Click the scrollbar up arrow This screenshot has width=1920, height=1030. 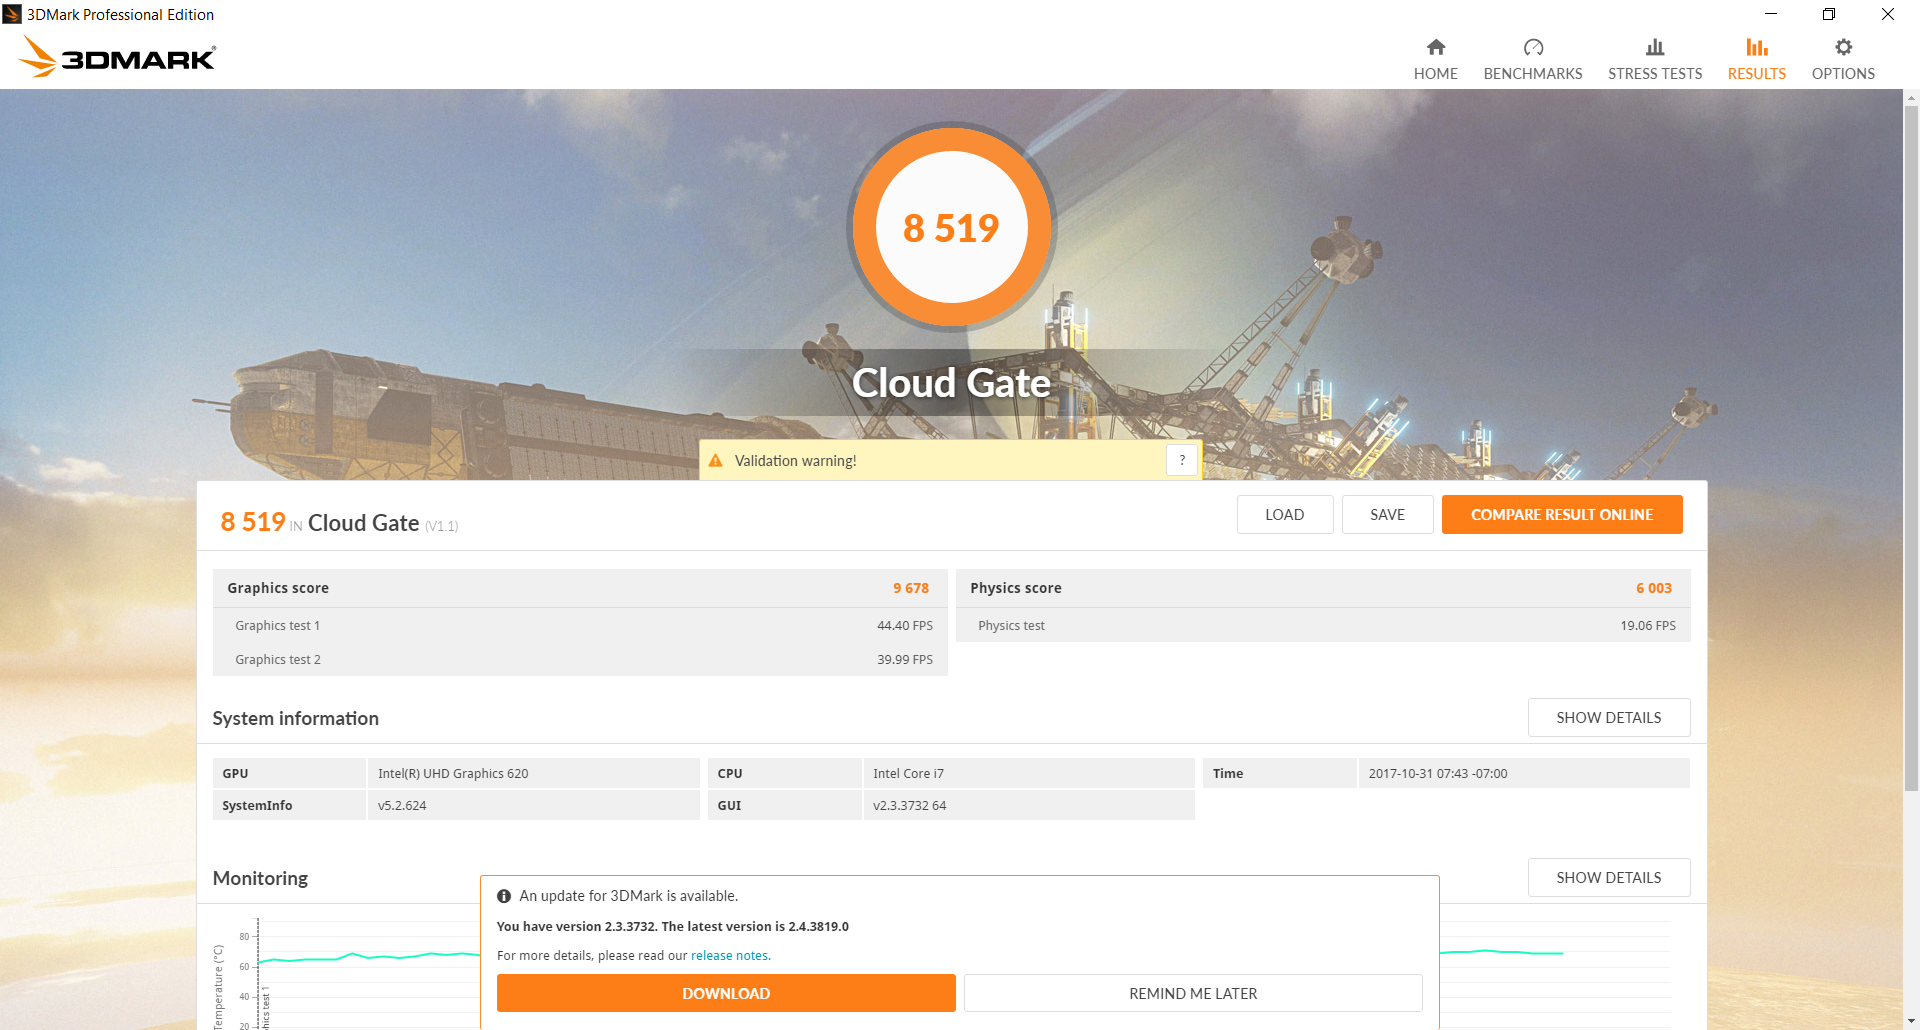click(1912, 98)
